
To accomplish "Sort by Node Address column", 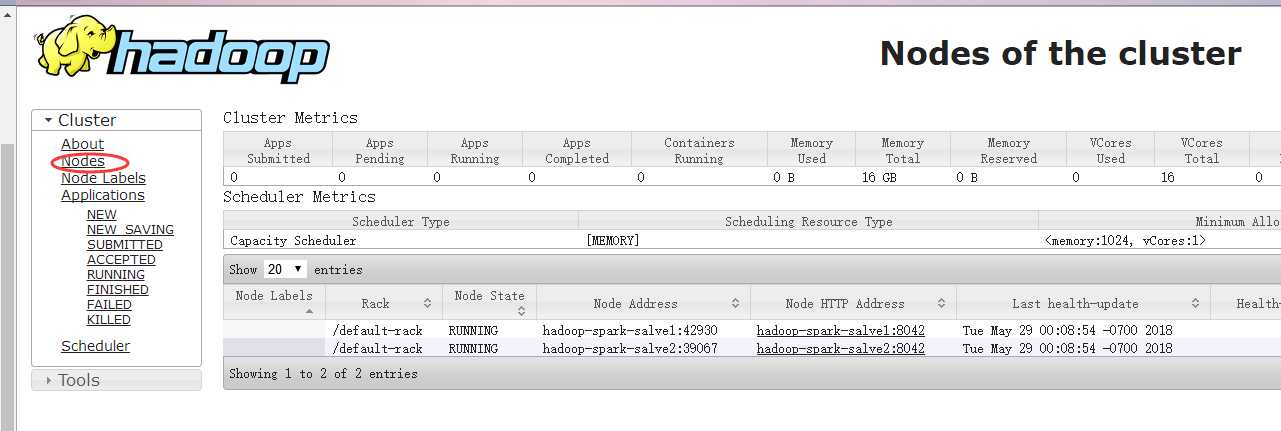I will pyautogui.click(x=643, y=303).
